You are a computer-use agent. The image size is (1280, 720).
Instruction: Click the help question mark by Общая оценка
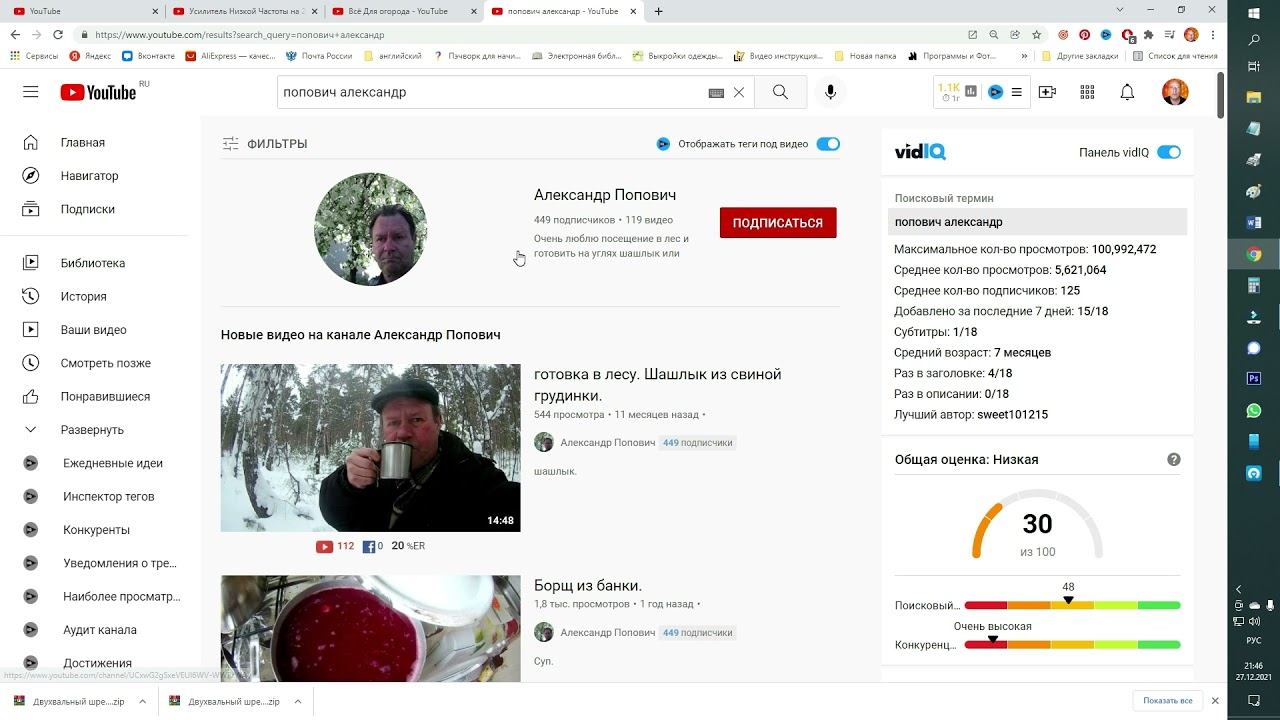pyautogui.click(x=1174, y=460)
